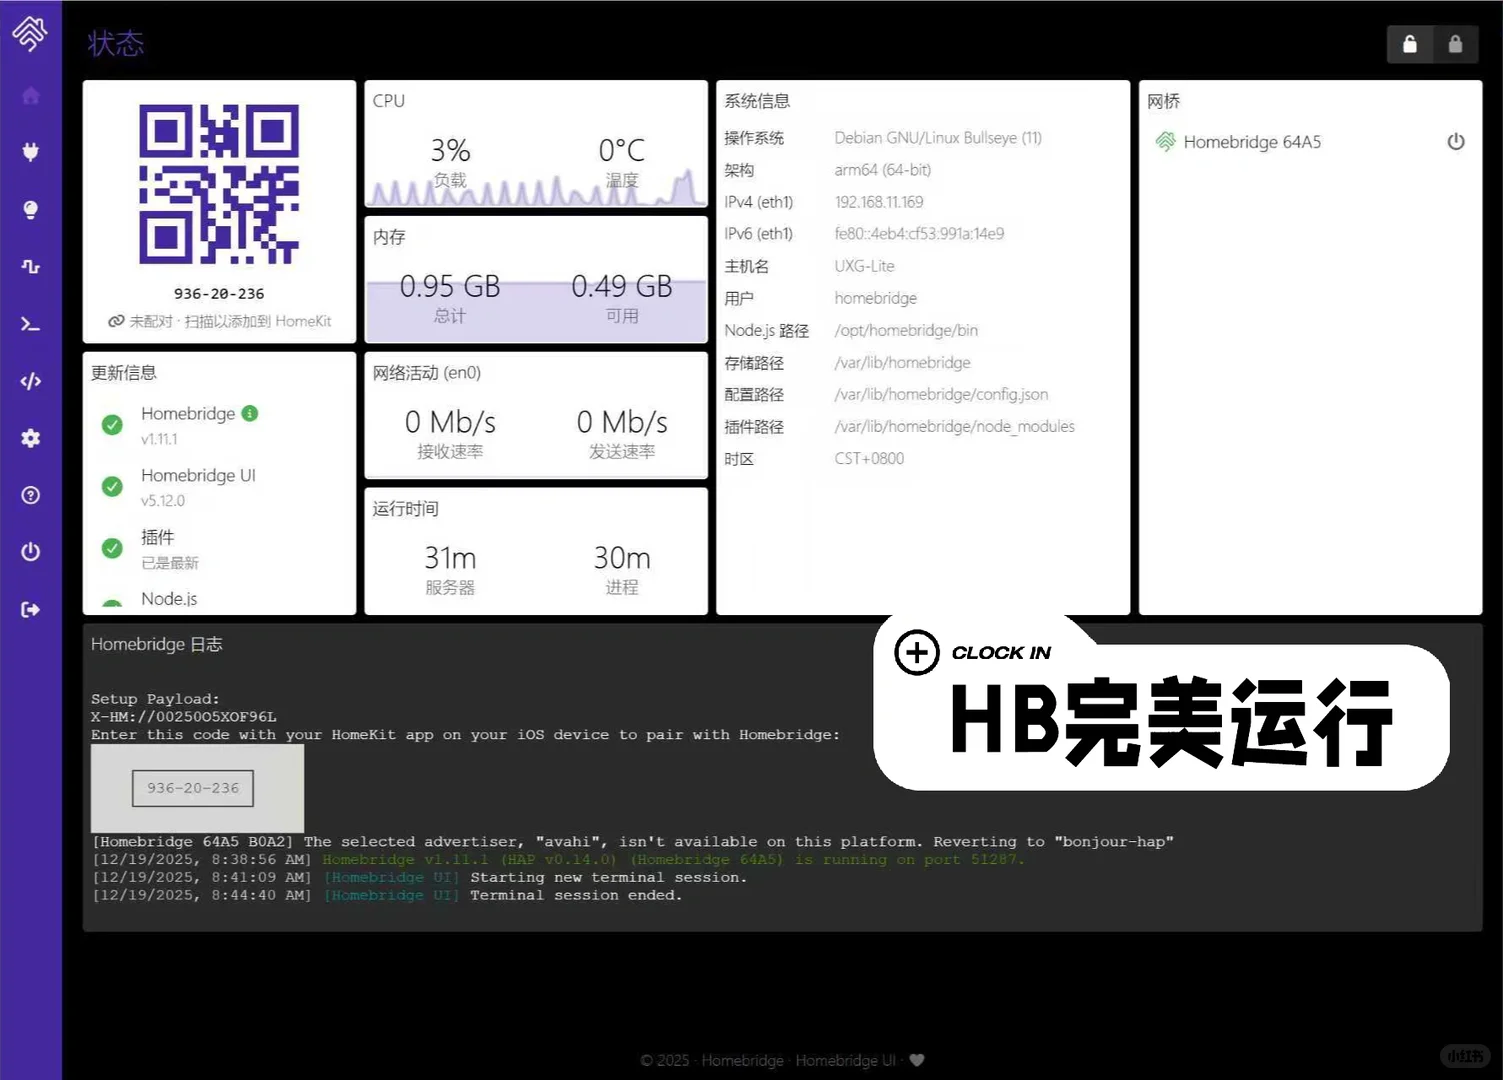Open the Homebridge UI footer link
The width and height of the screenshot is (1503, 1080).
coord(845,1060)
